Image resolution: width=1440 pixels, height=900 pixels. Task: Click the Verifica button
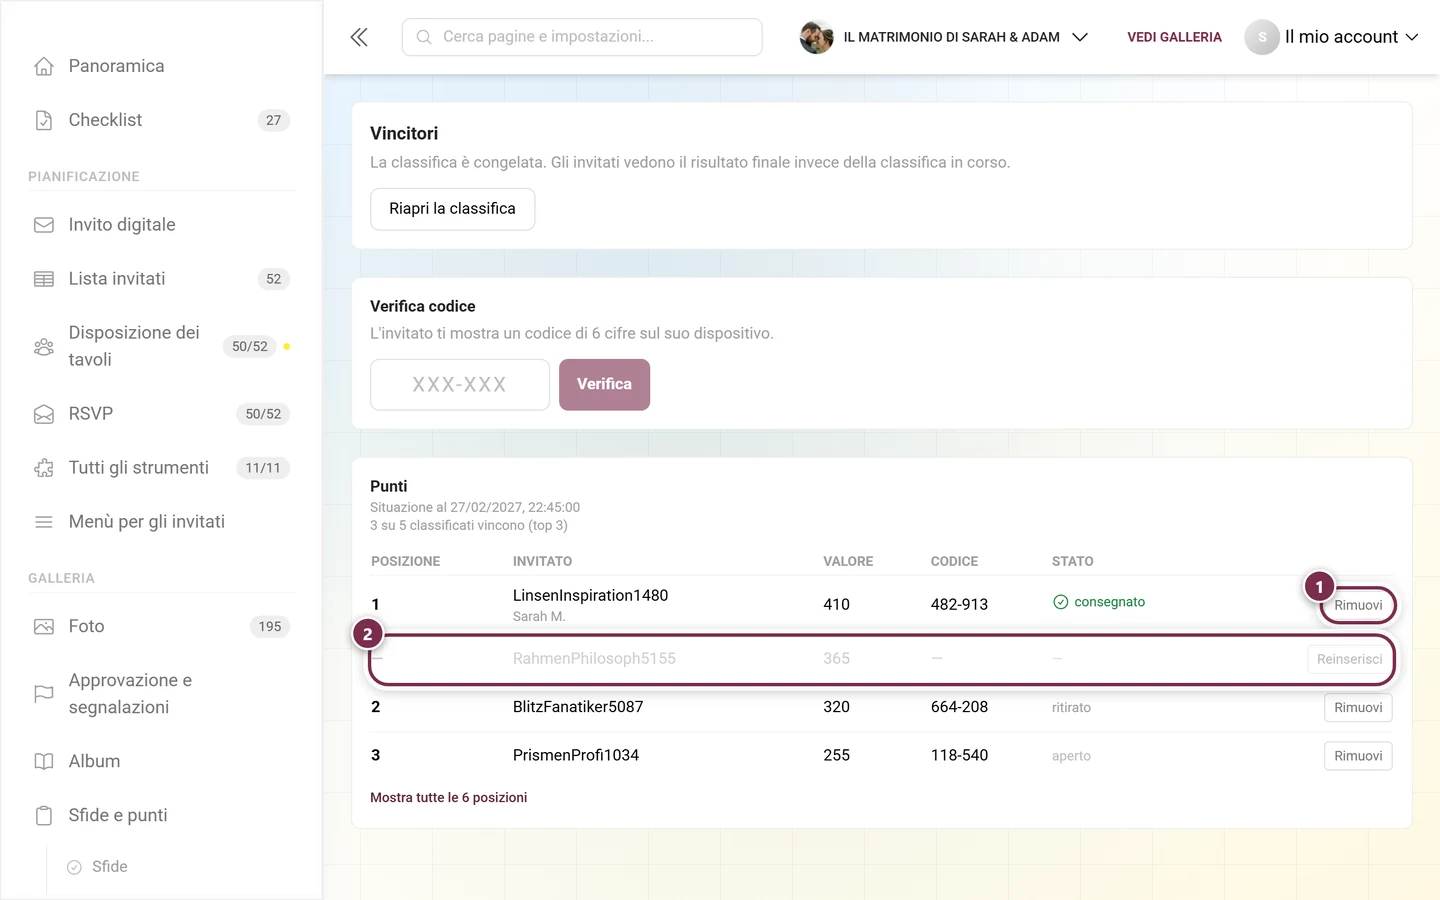604,385
